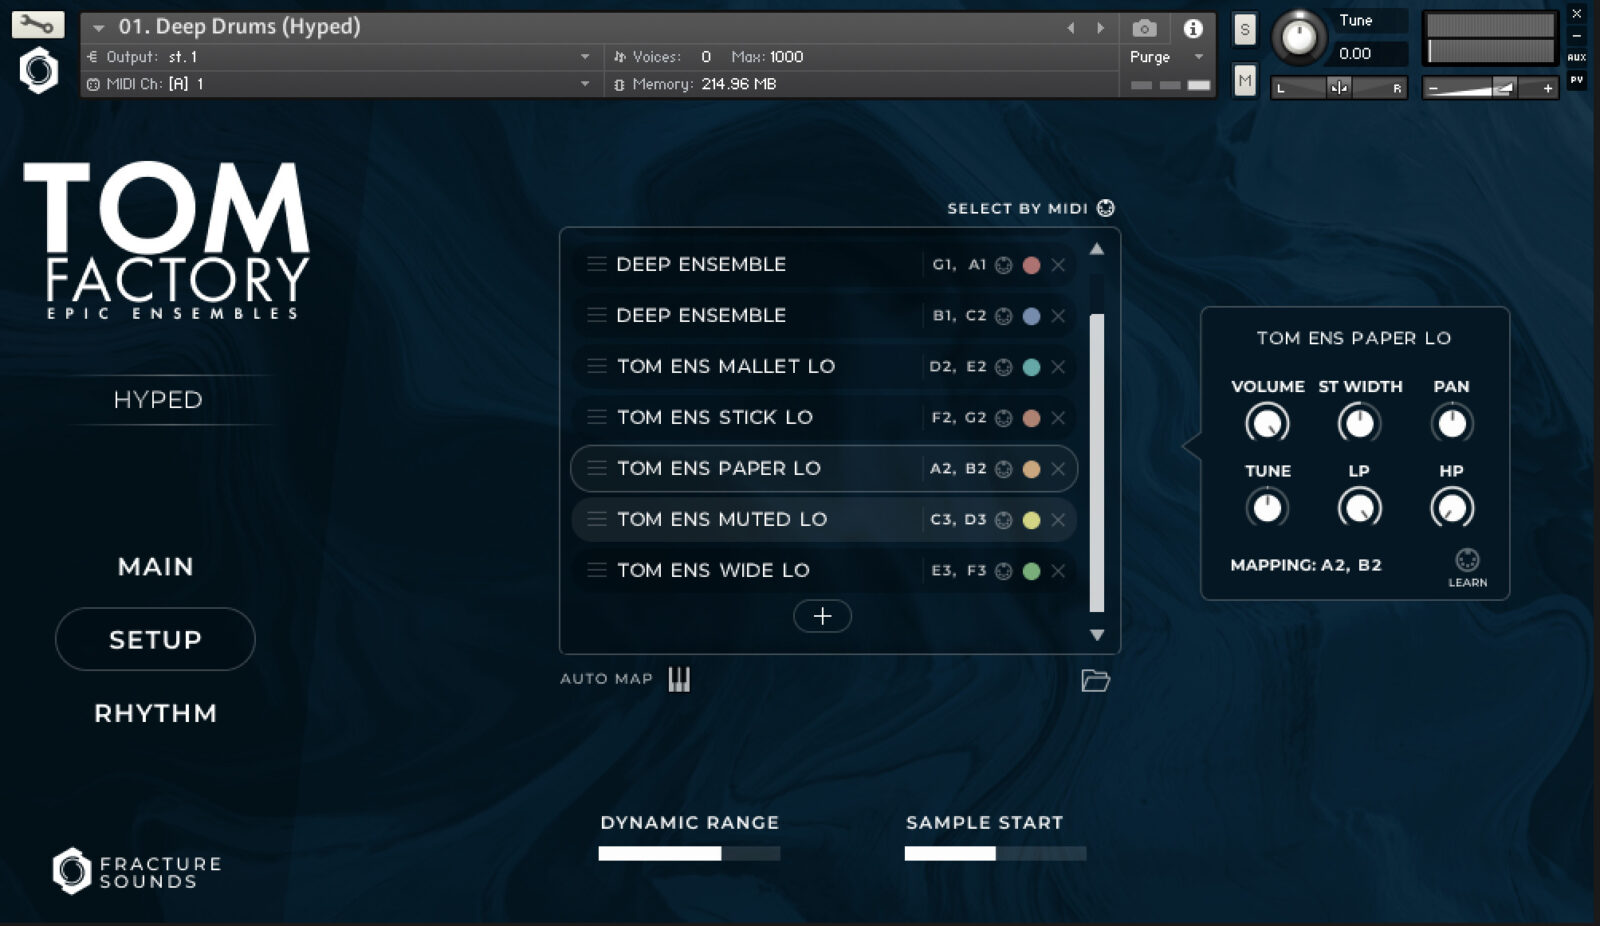Switch to the Main page
Viewport: 1600px width, 926px height.
click(155, 567)
